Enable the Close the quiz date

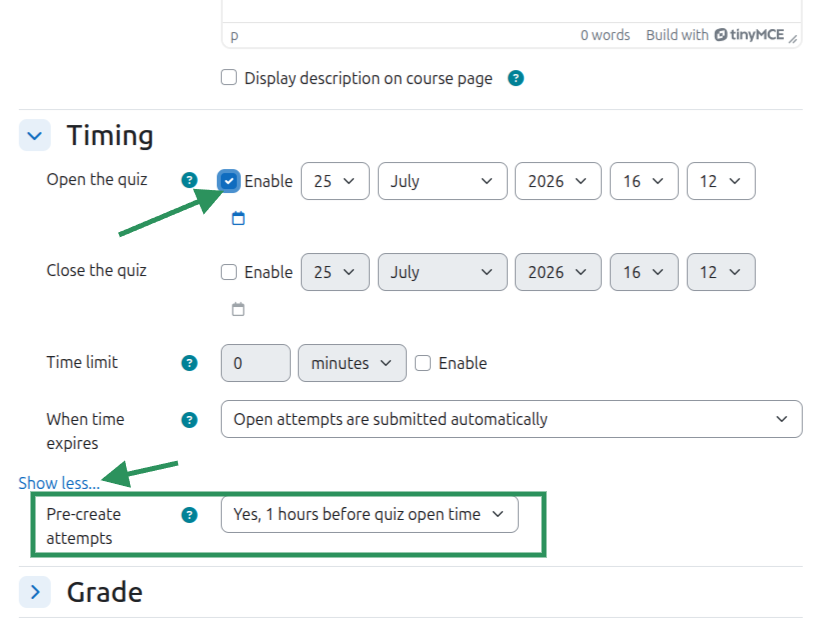[x=229, y=272]
